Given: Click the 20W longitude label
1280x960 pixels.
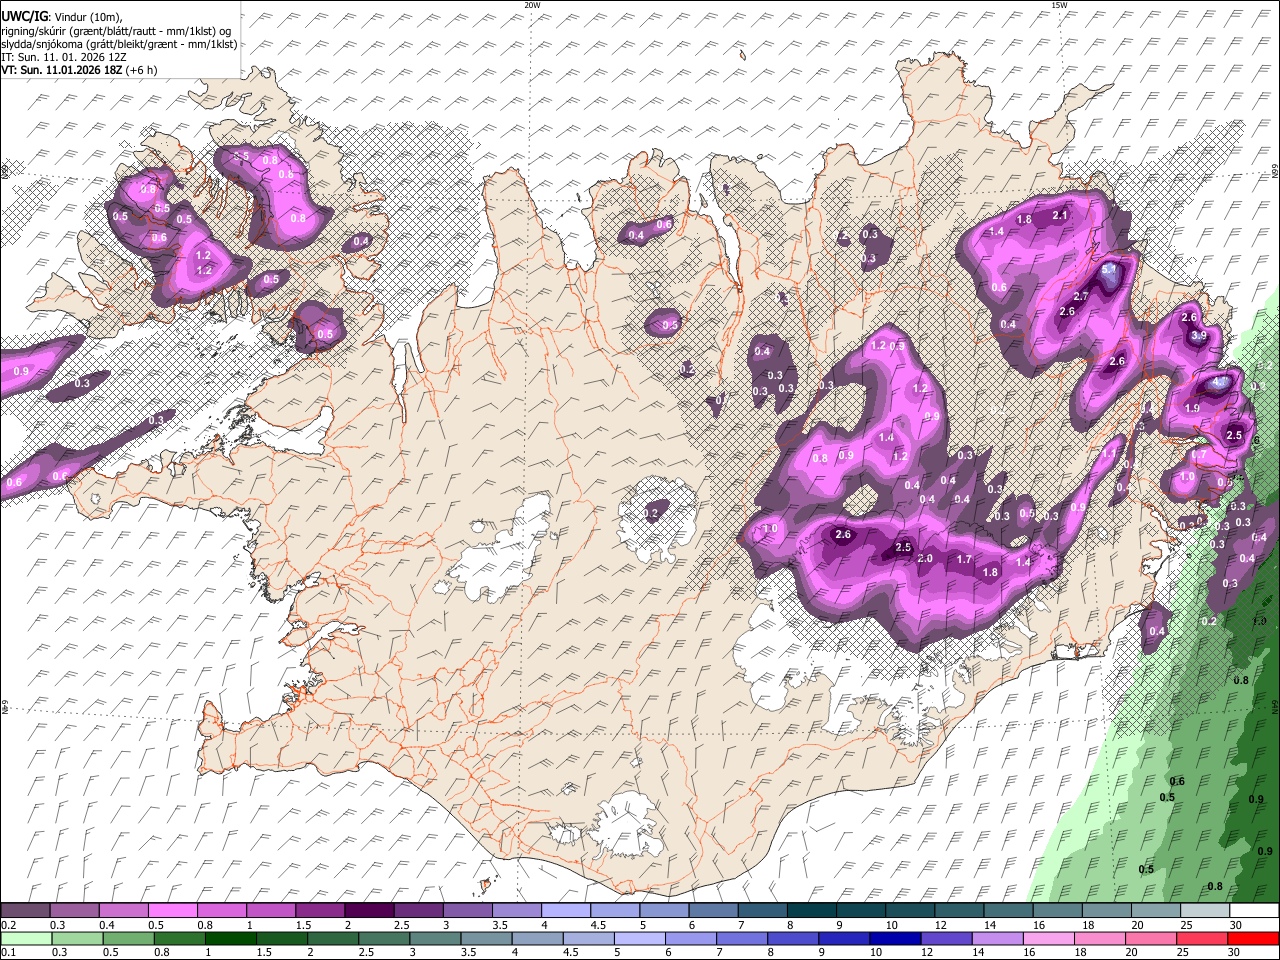Looking at the screenshot, I should pos(532,5).
